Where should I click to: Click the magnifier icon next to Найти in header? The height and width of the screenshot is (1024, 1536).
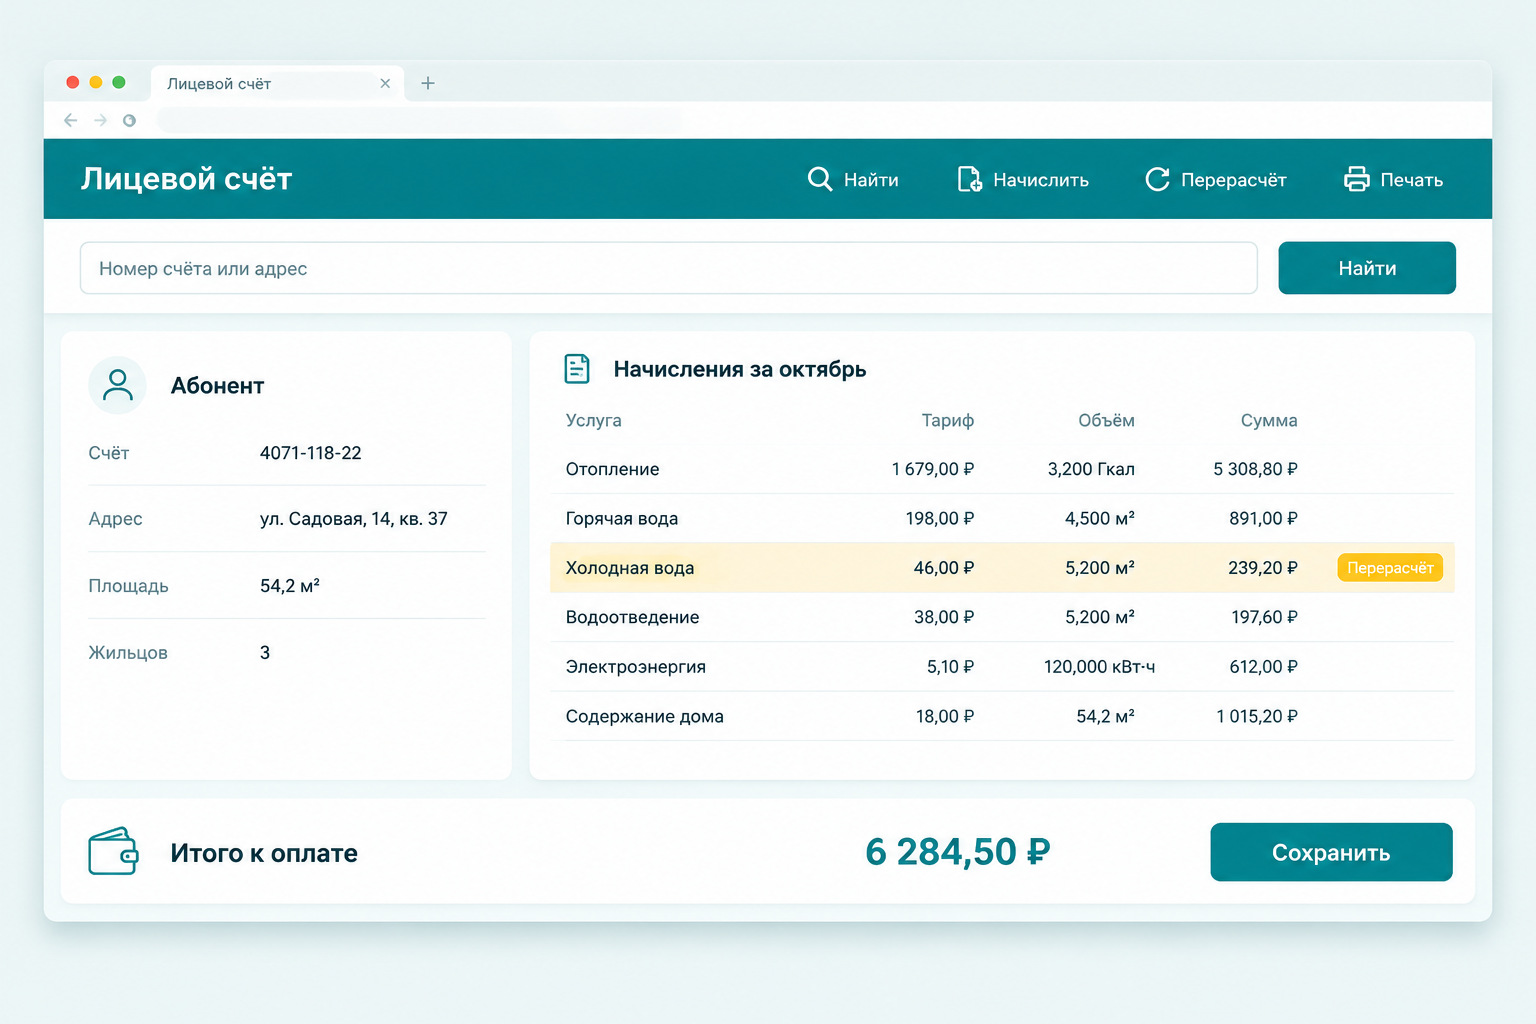tap(820, 179)
